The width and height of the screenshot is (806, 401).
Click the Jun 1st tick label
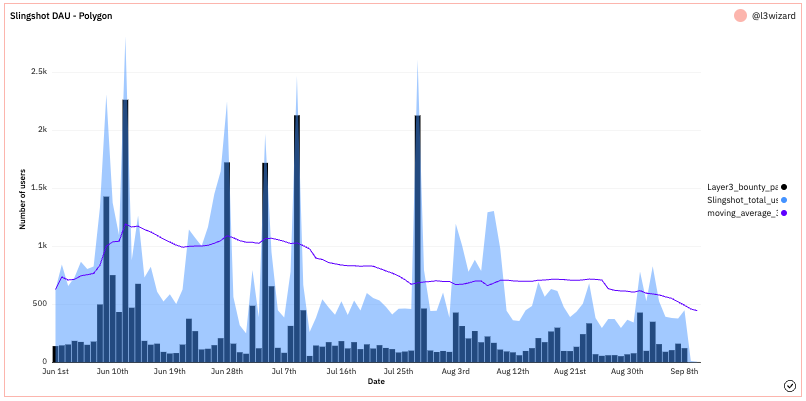(x=56, y=371)
